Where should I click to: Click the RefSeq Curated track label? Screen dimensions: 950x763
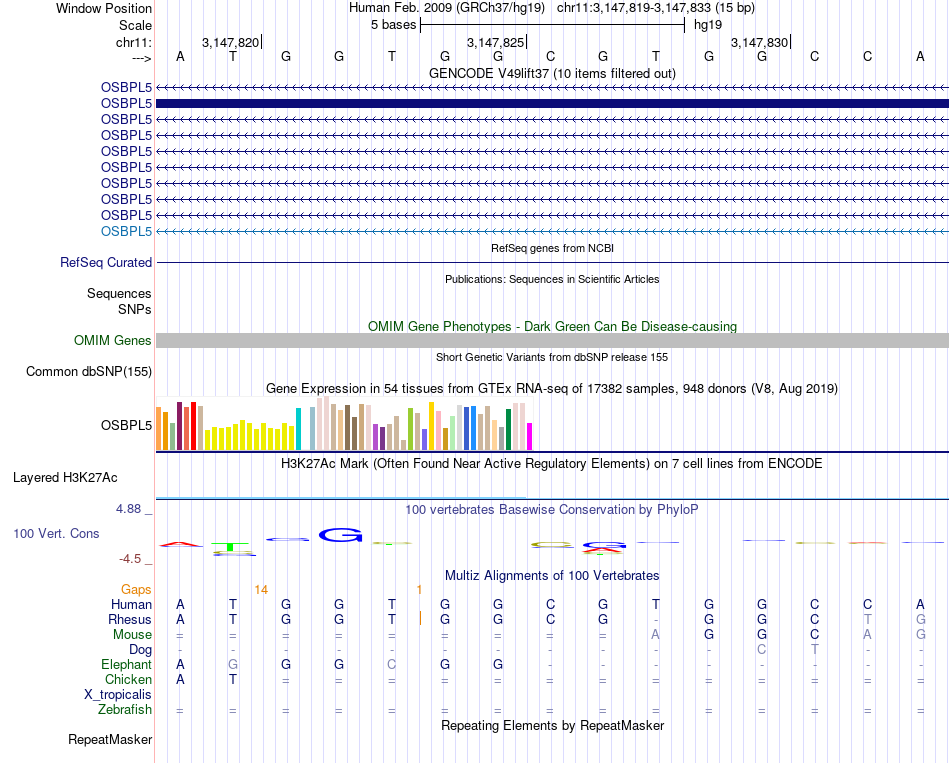pos(105,262)
